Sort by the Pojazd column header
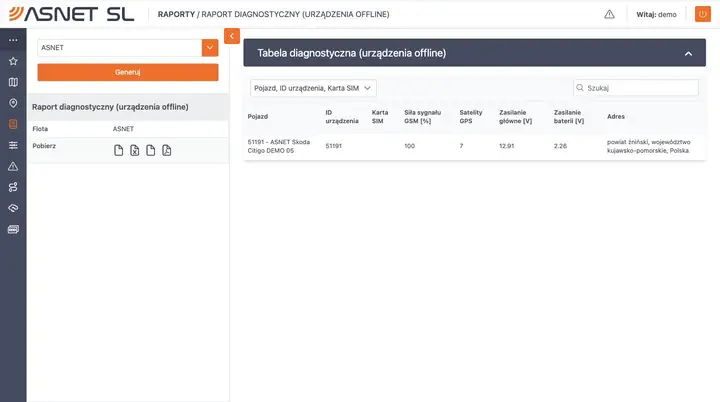Screen dimensions: 720x402 tap(258, 117)
